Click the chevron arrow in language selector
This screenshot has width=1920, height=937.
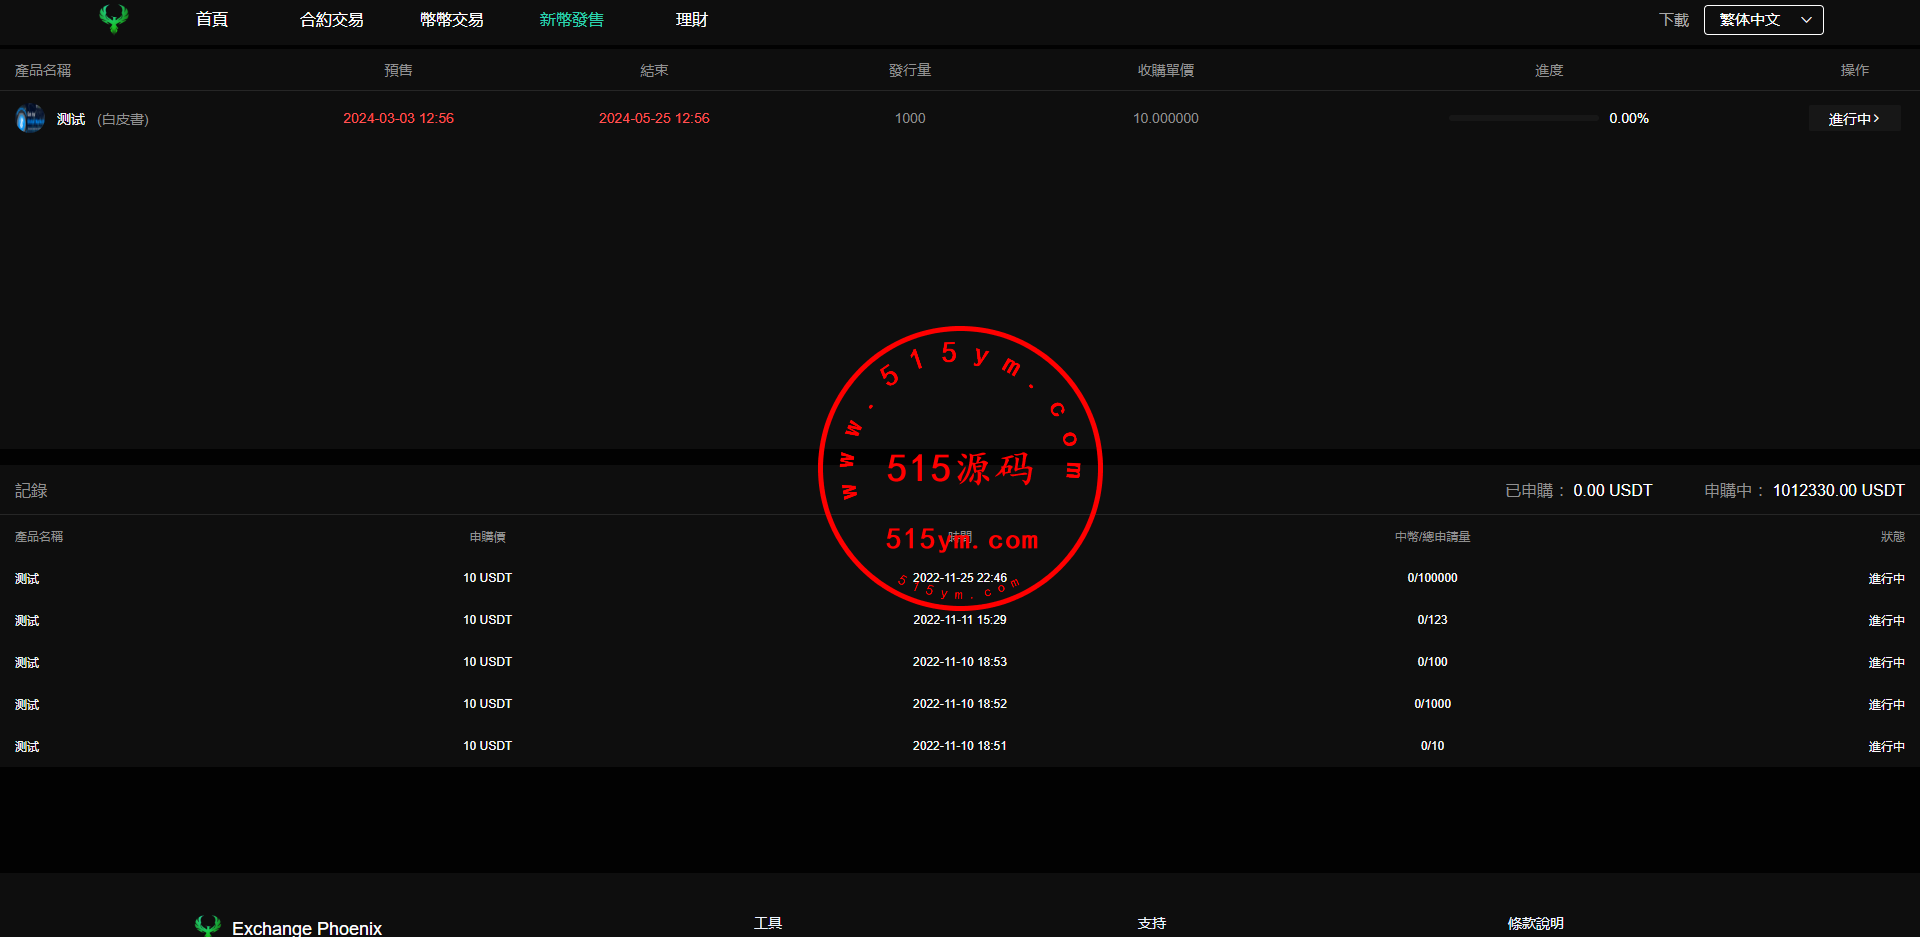(1806, 20)
